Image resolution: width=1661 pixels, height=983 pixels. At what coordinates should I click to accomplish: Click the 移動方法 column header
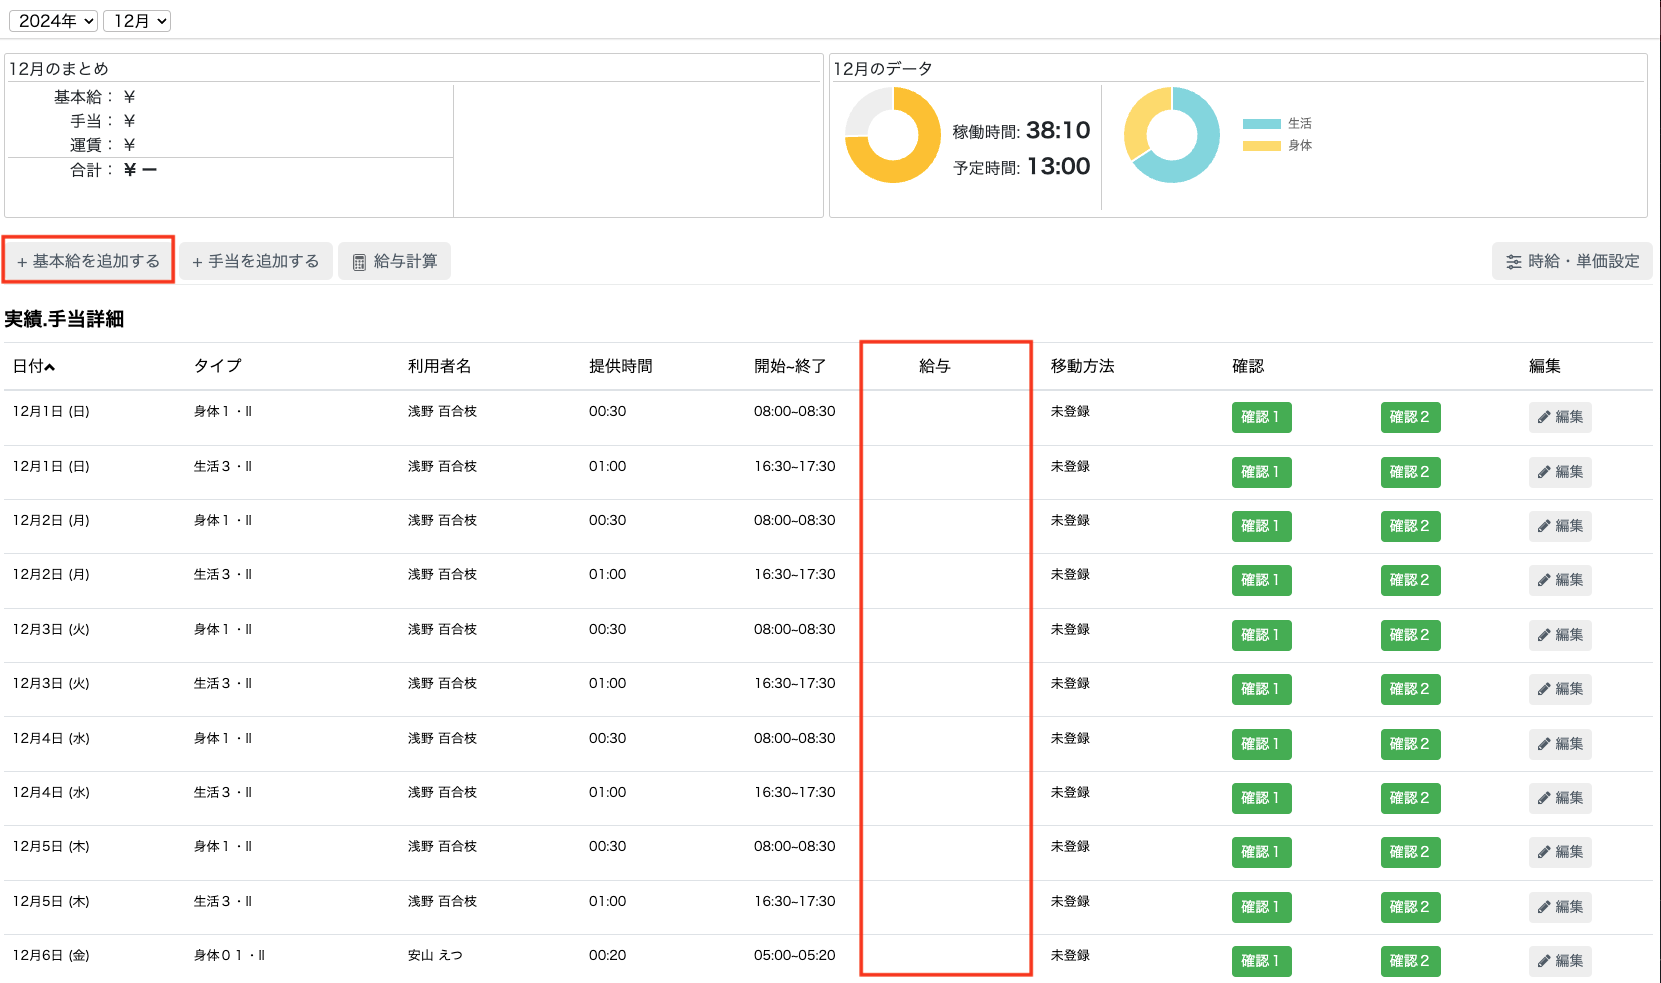[x=1082, y=366]
